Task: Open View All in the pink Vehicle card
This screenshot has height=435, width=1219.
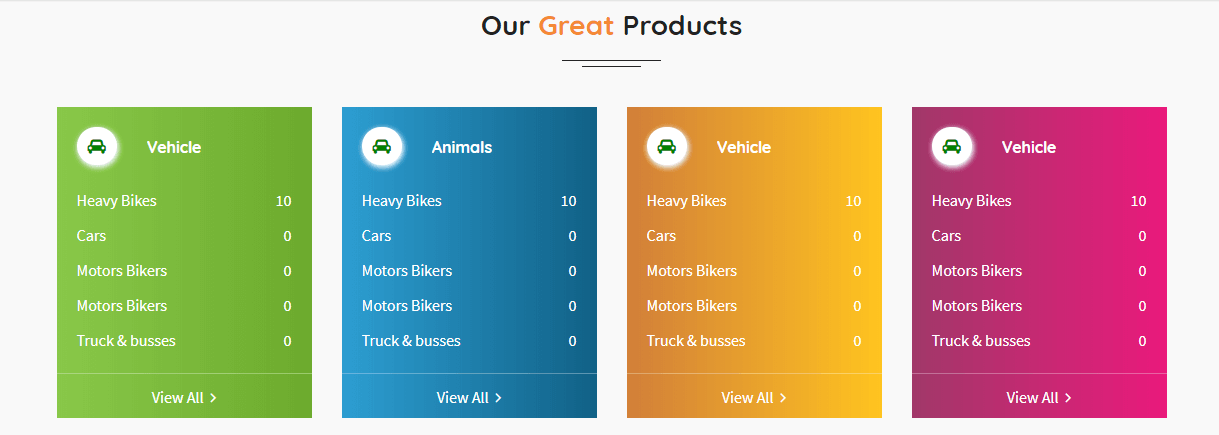Action: pyautogui.click(x=1032, y=398)
